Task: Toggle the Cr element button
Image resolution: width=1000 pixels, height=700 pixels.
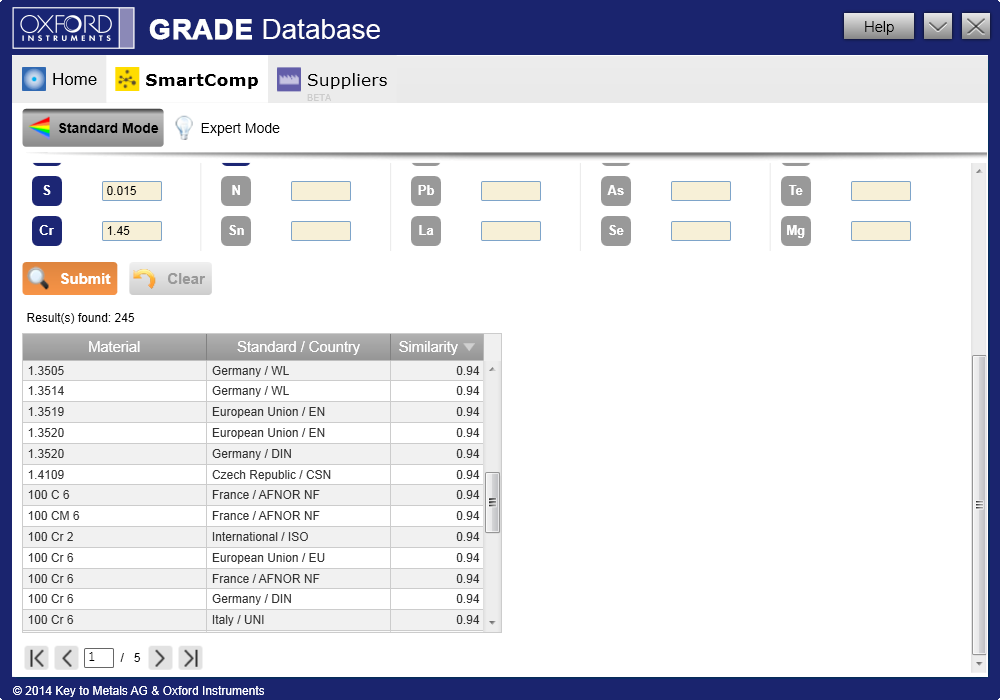Action: click(47, 231)
